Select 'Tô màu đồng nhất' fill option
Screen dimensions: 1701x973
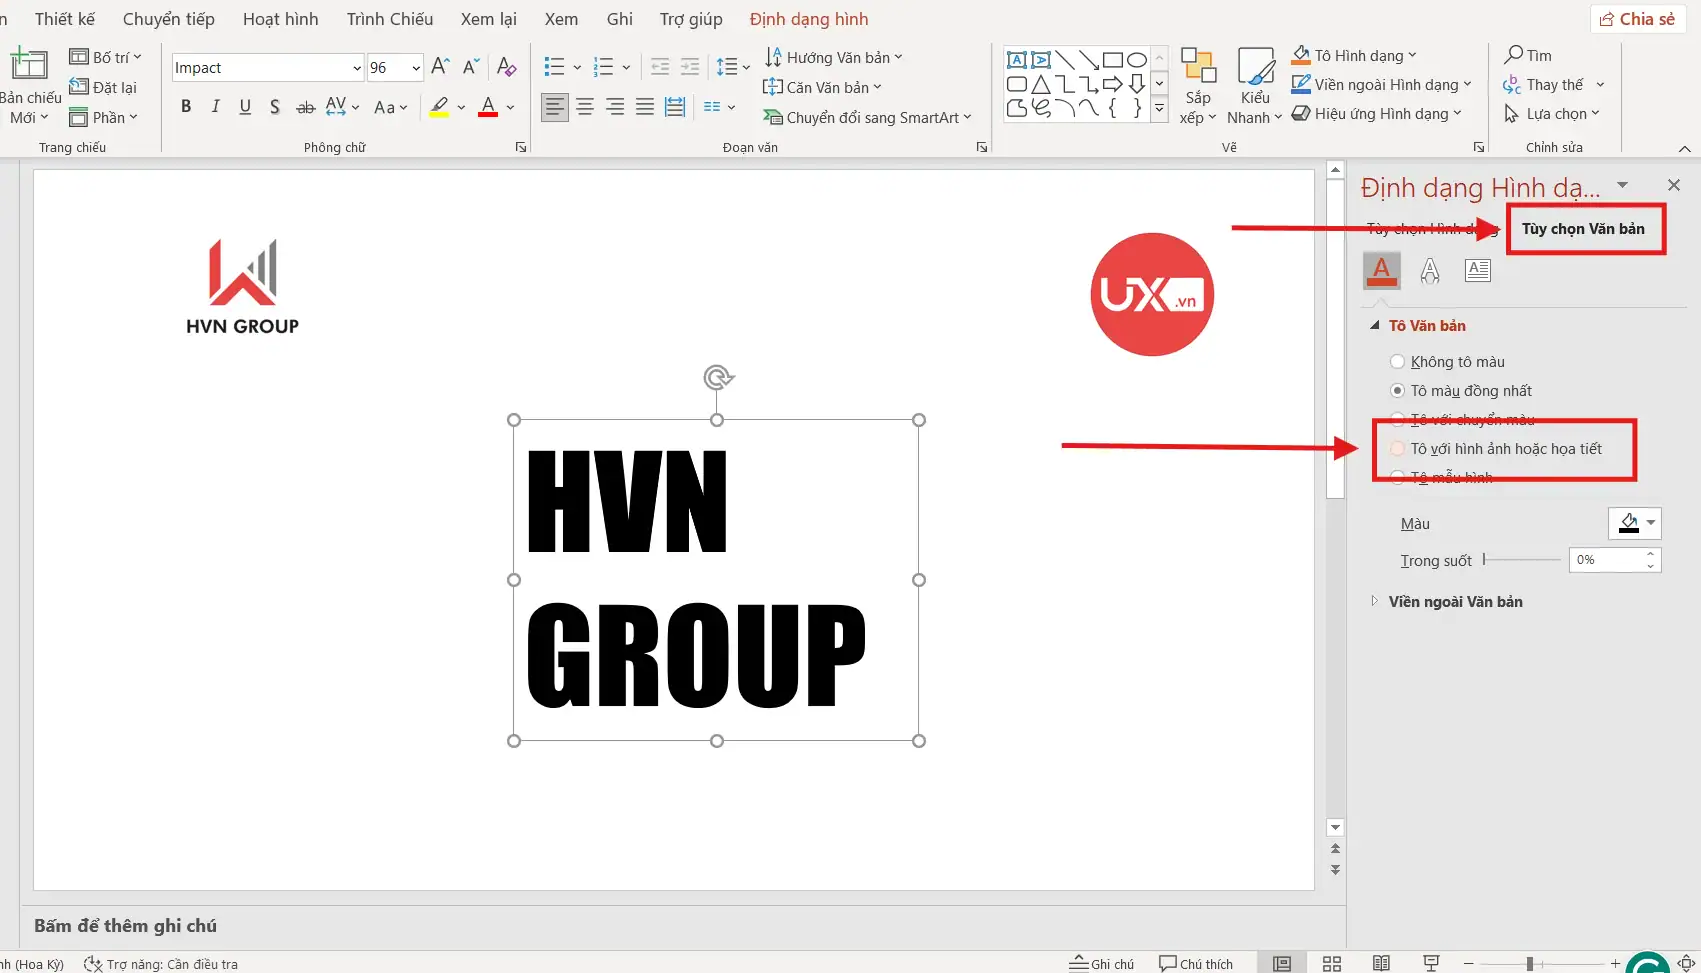(x=1397, y=390)
